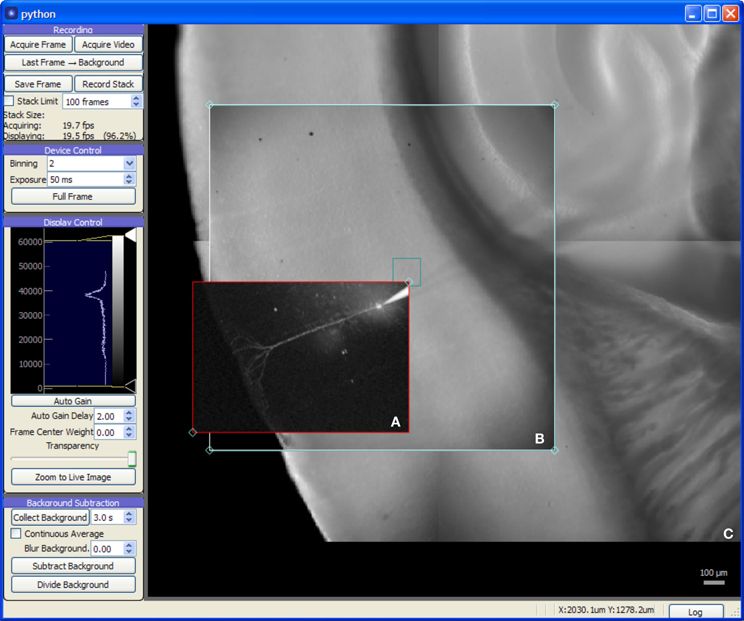
Task: Select bottom-left handle of red frame A
Action: [193, 432]
